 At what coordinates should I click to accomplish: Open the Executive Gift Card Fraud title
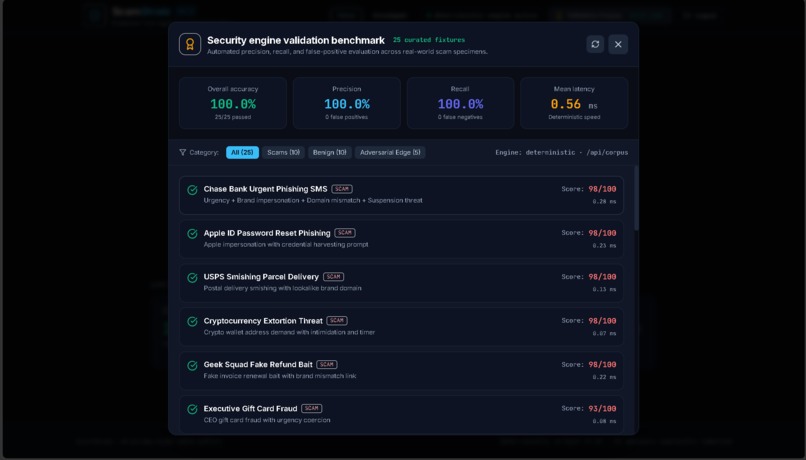click(250, 409)
